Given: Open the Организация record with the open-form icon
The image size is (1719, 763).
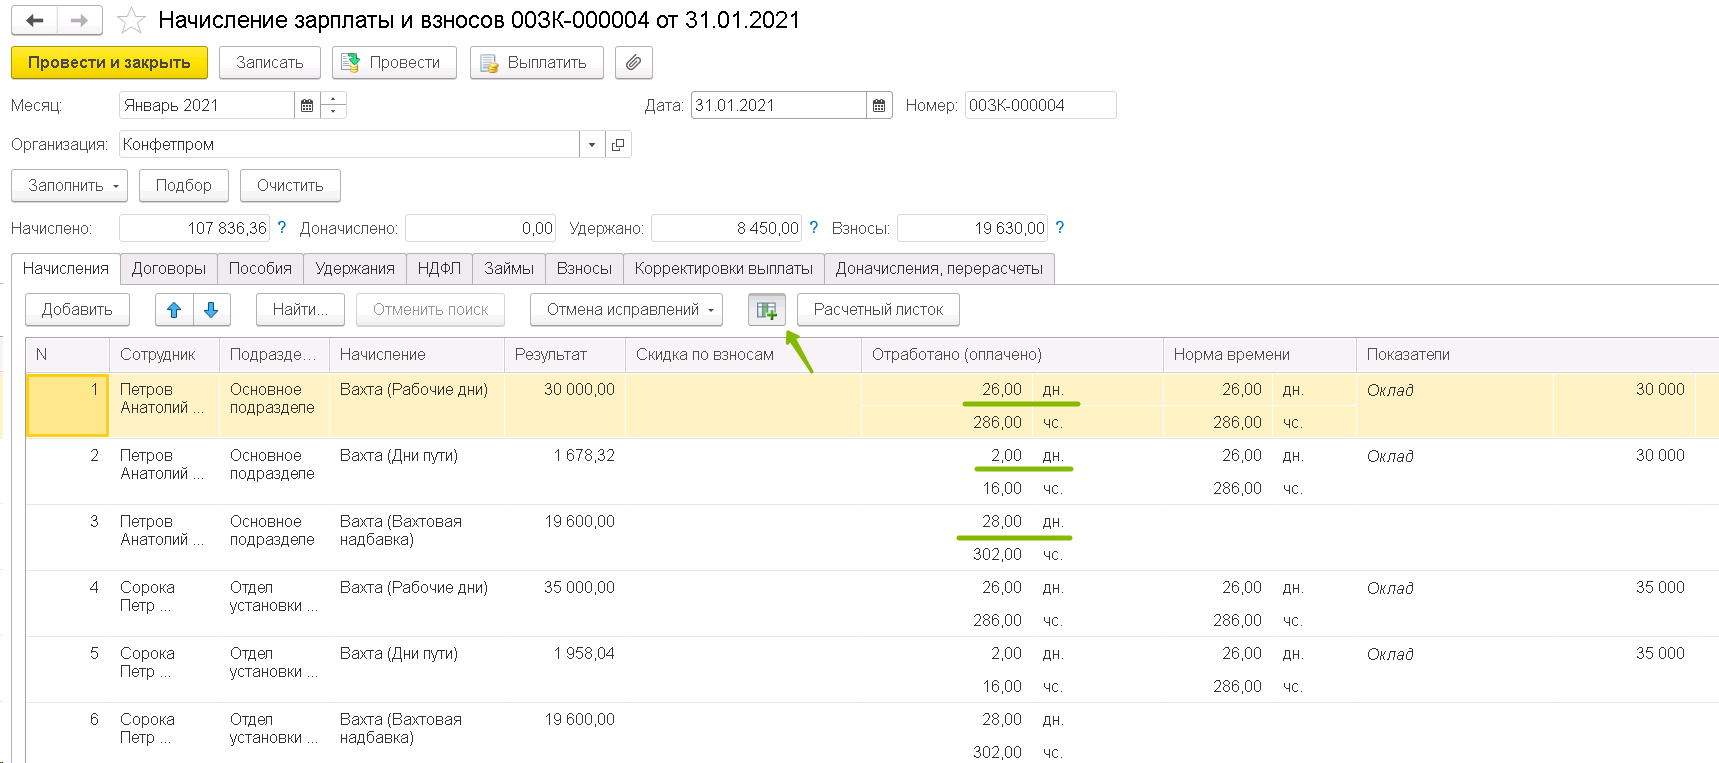Looking at the screenshot, I should tap(618, 144).
